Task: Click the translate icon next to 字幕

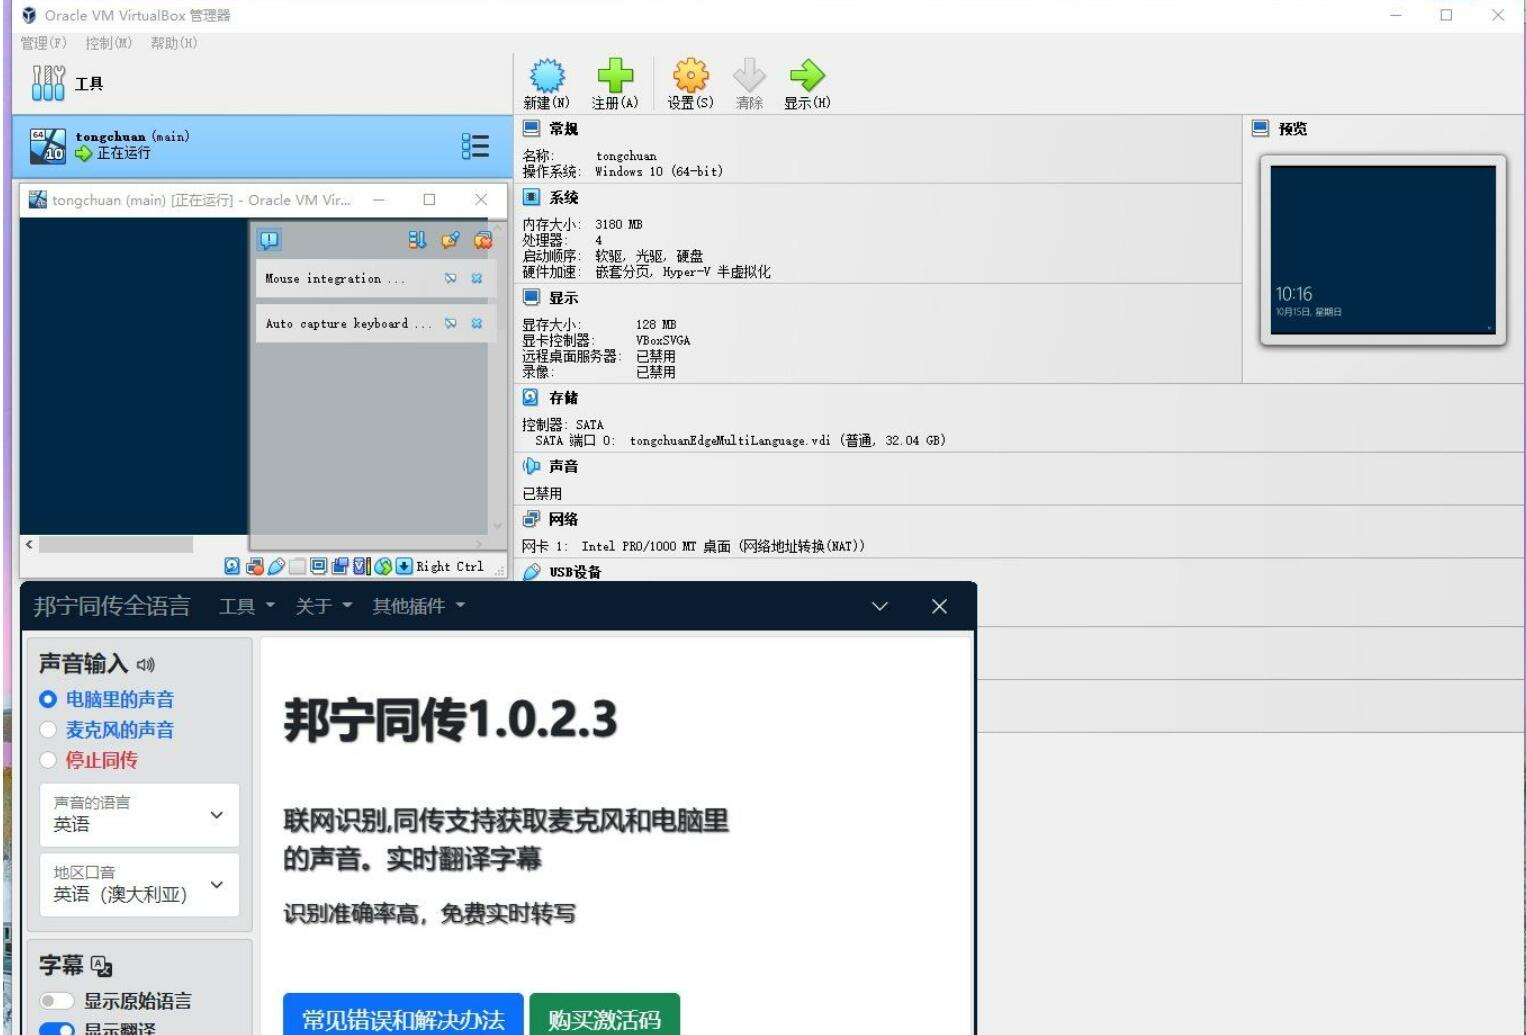Action: click(x=101, y=966)
